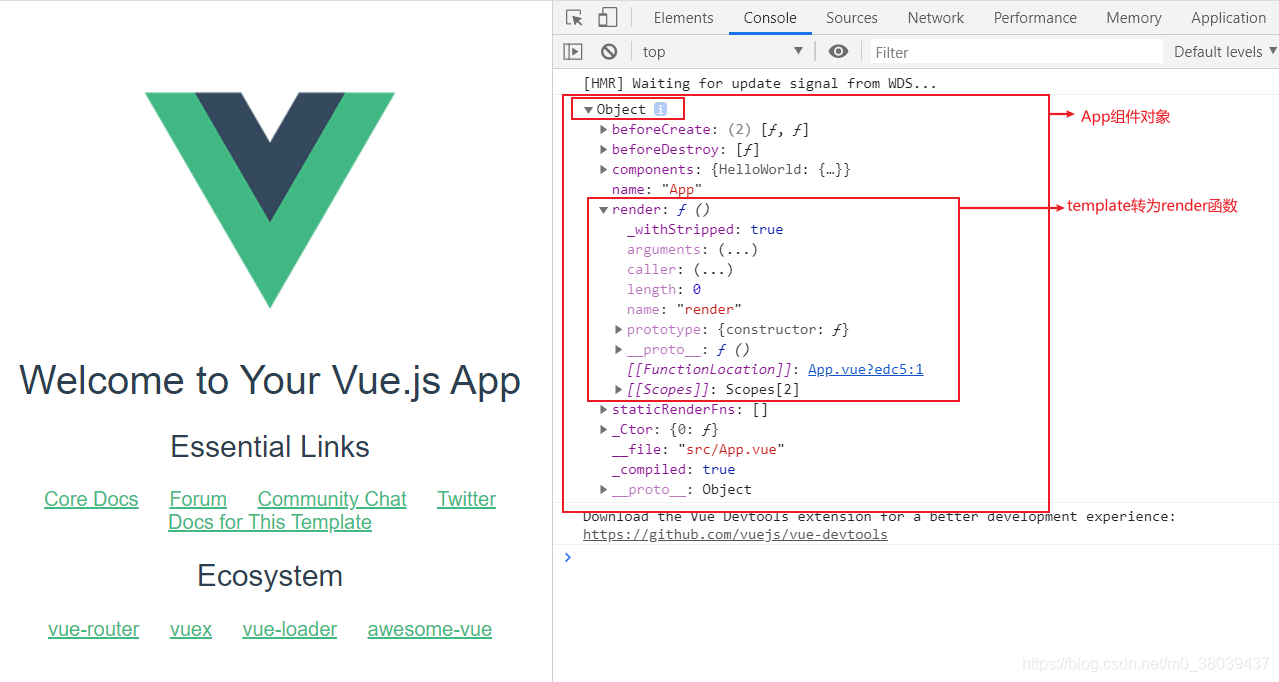This screenshot has width=1279, height=682.
Task: Select the name: "render" row
Action: (685, 309)
